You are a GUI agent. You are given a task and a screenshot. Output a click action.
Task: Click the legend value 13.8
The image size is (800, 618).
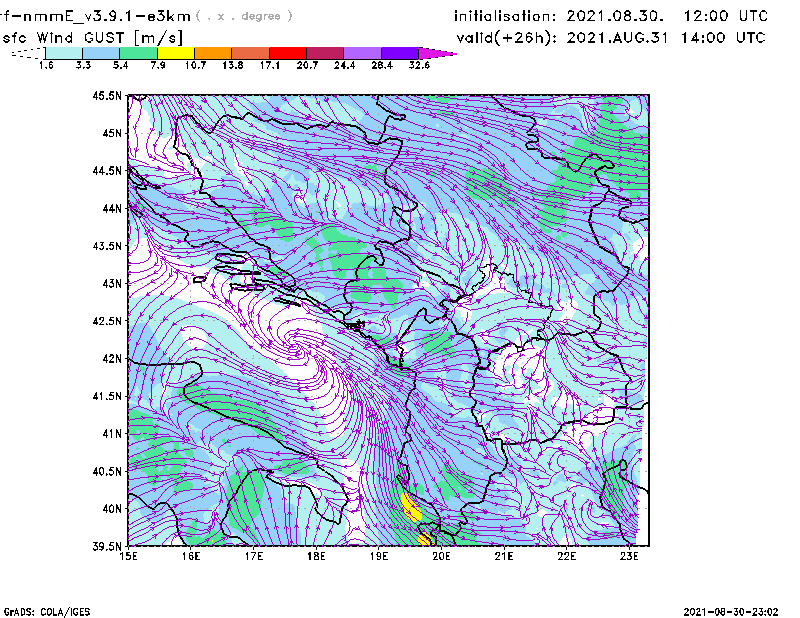click(x=233, y=65)
